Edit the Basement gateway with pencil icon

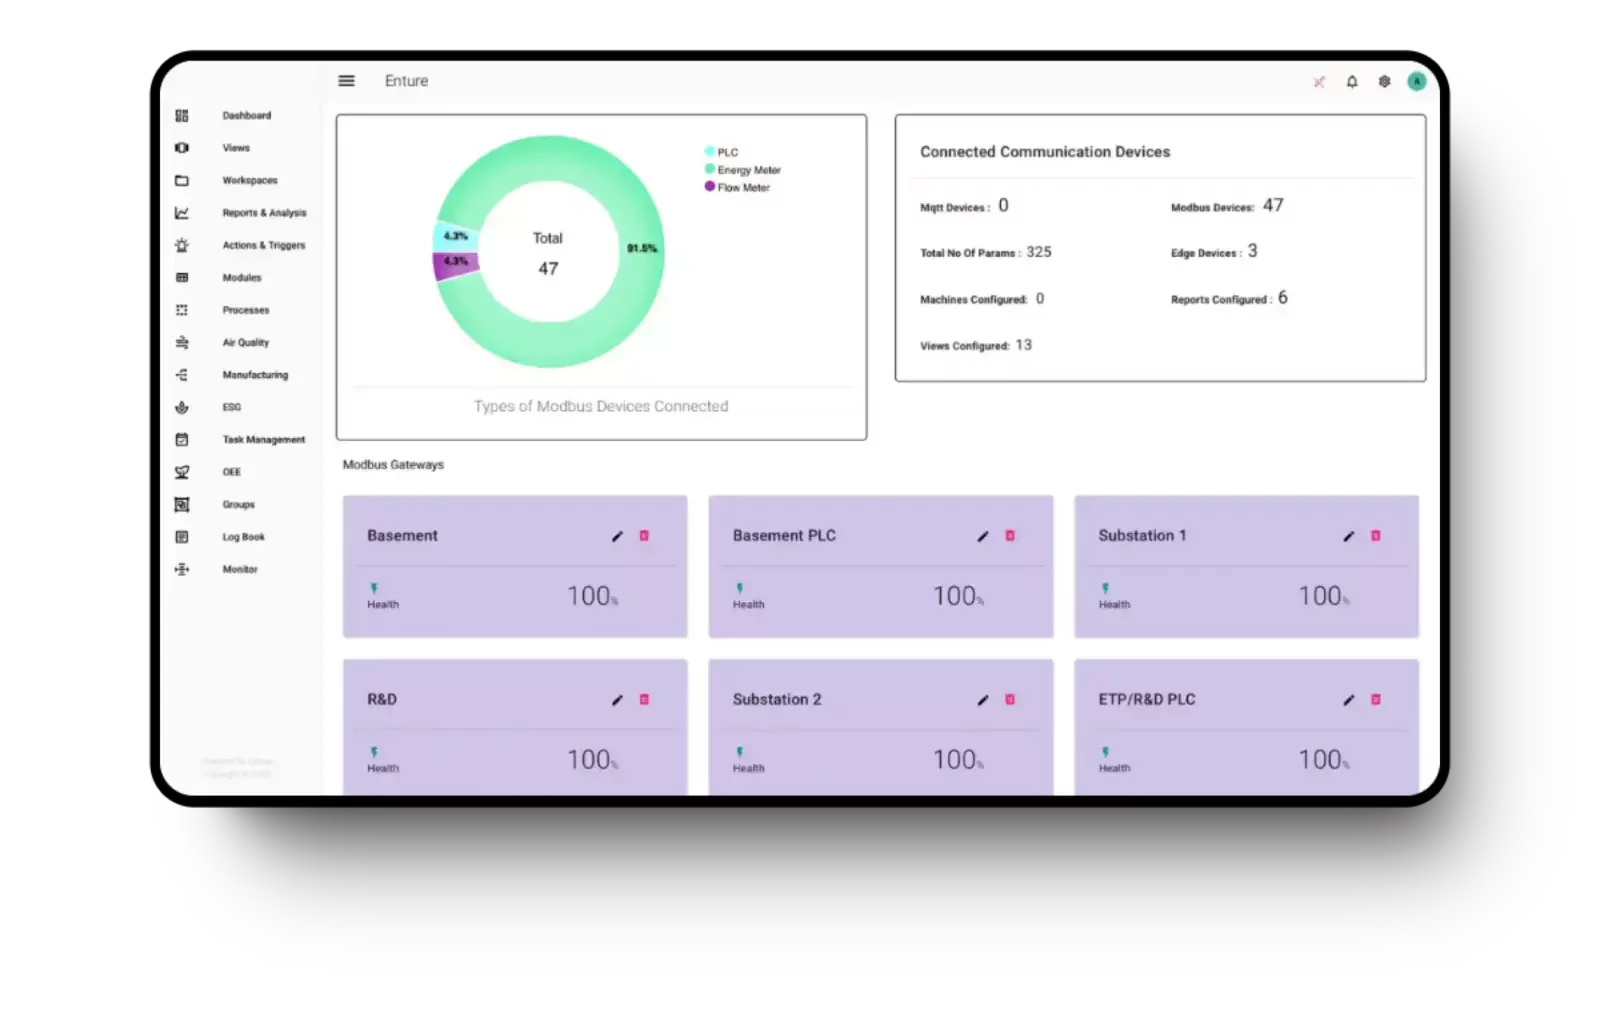tap(617, 536)
